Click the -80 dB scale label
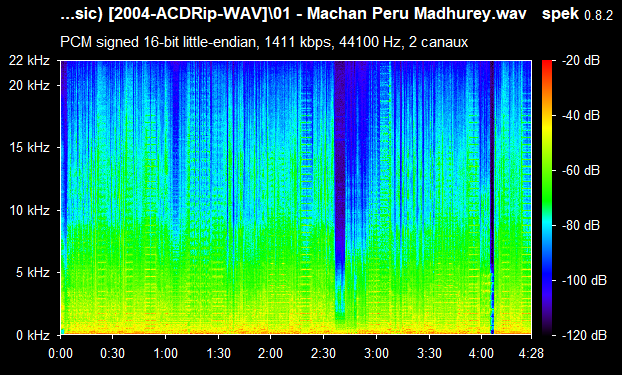 click(x=581, y=225)
